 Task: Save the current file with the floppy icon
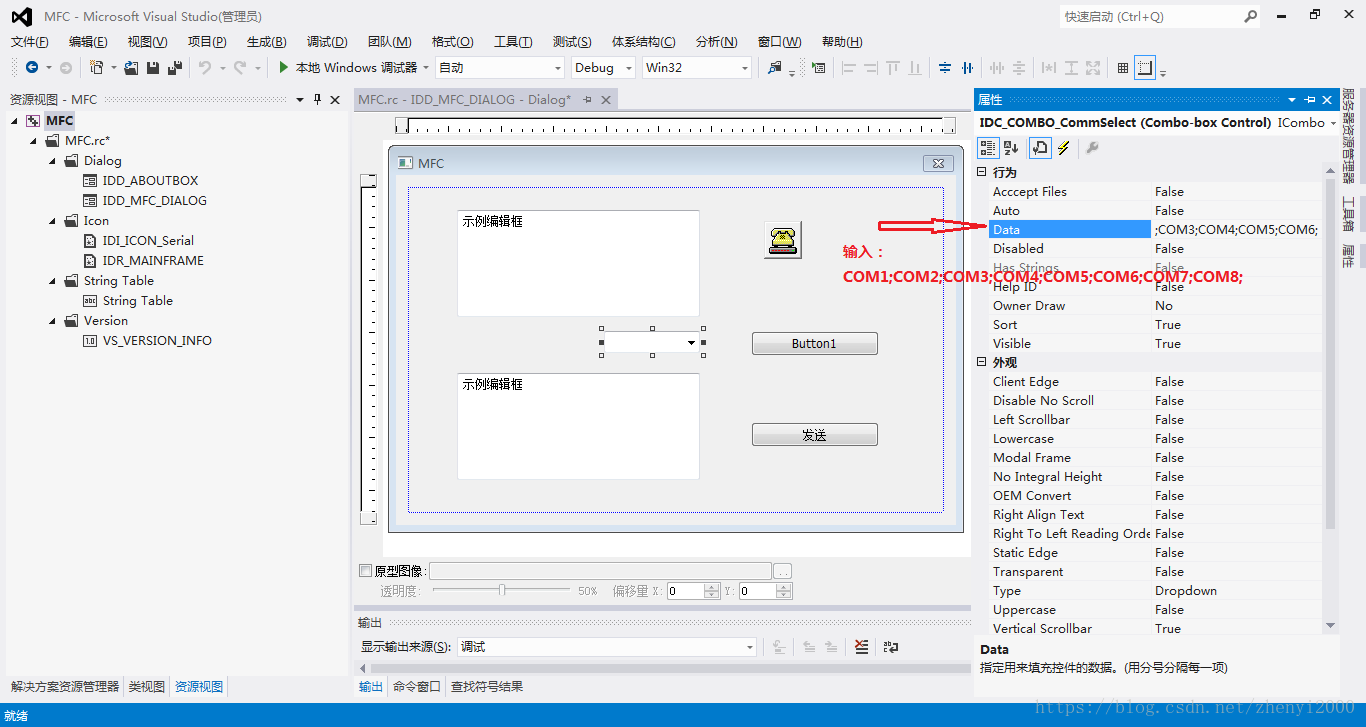pyautogui.click(x=153, y=67)
